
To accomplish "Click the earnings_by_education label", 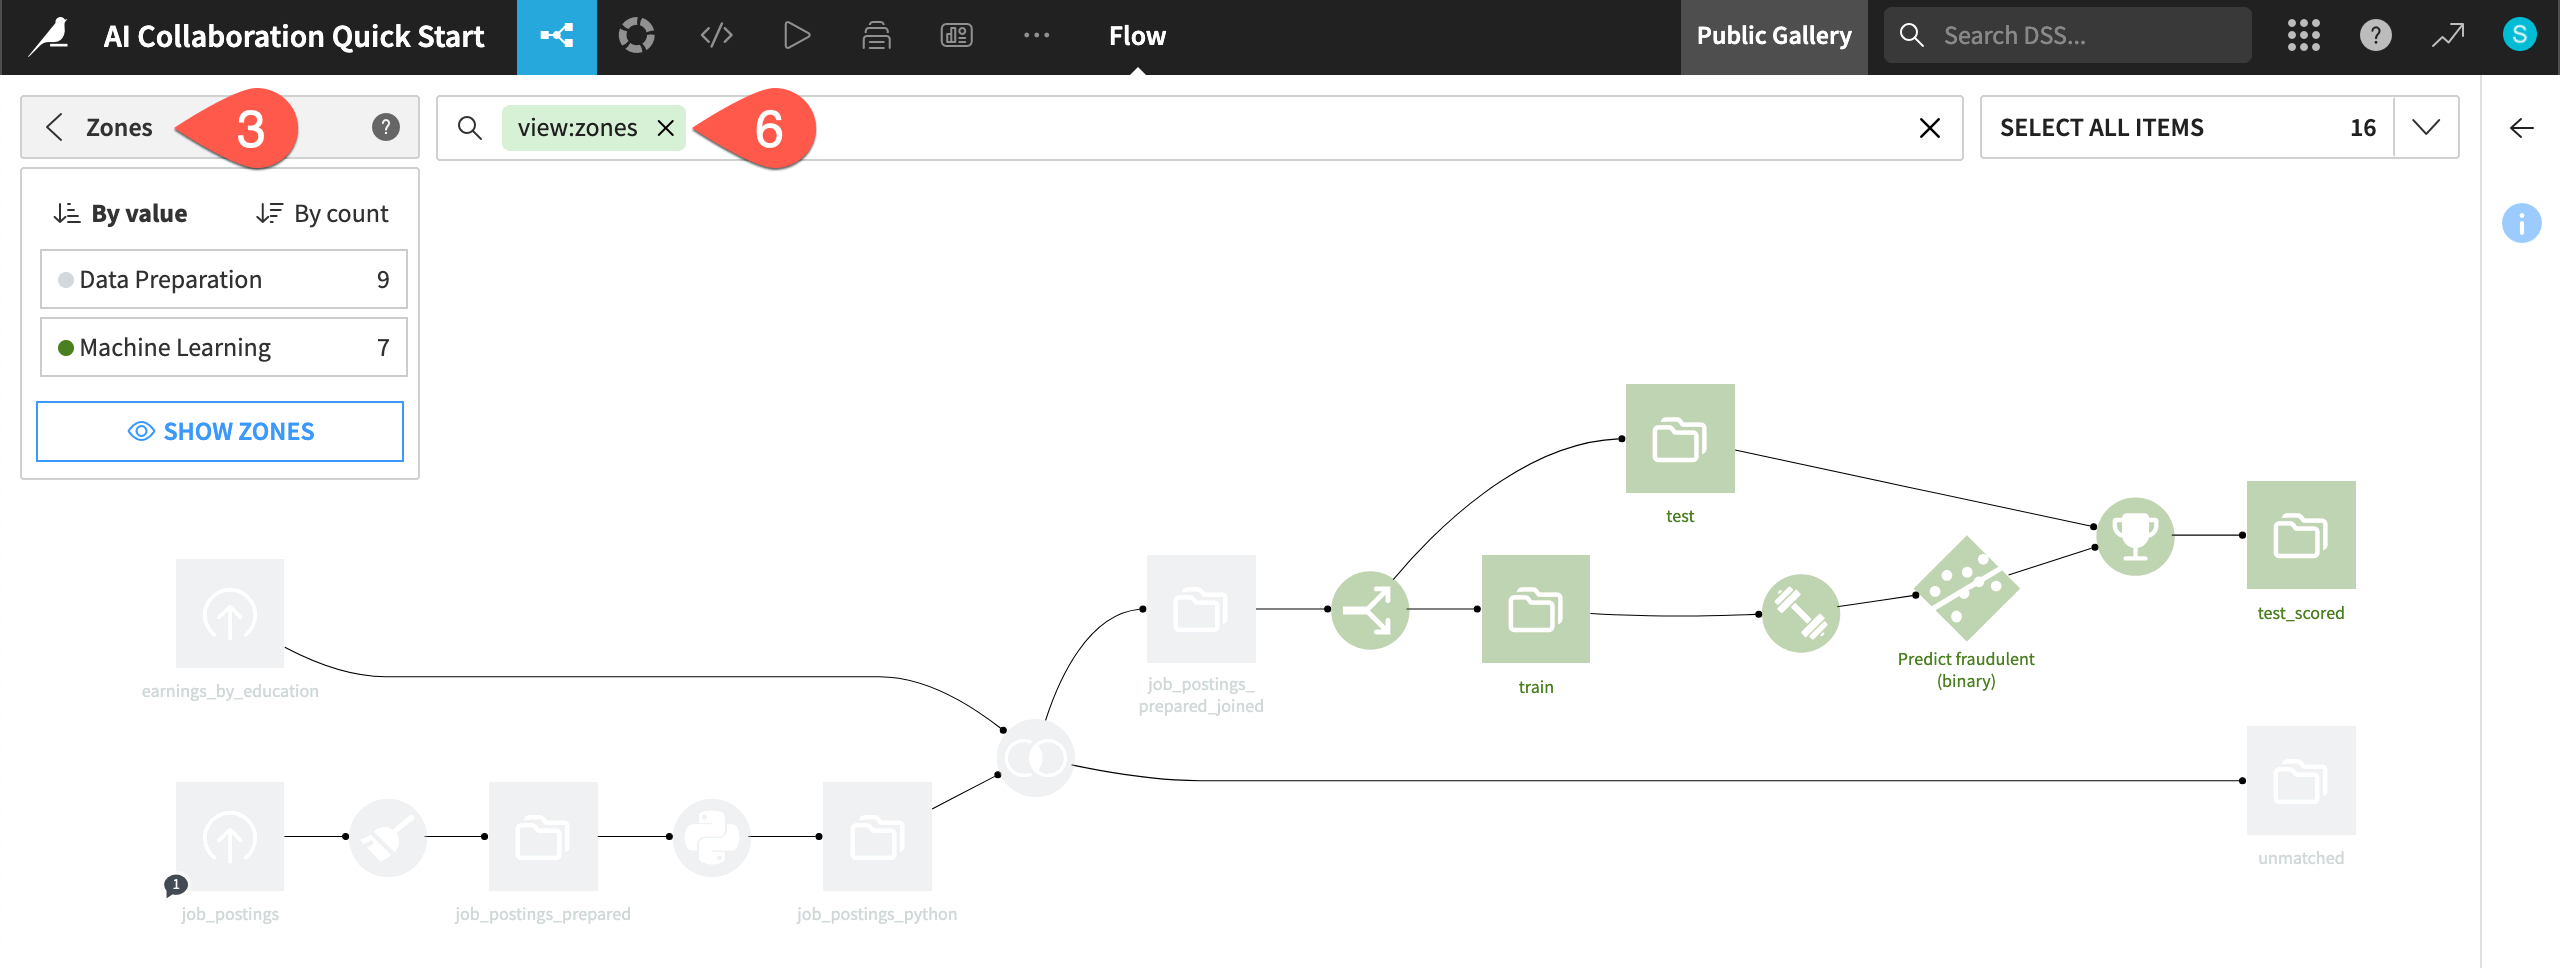I will click(230, 691).
